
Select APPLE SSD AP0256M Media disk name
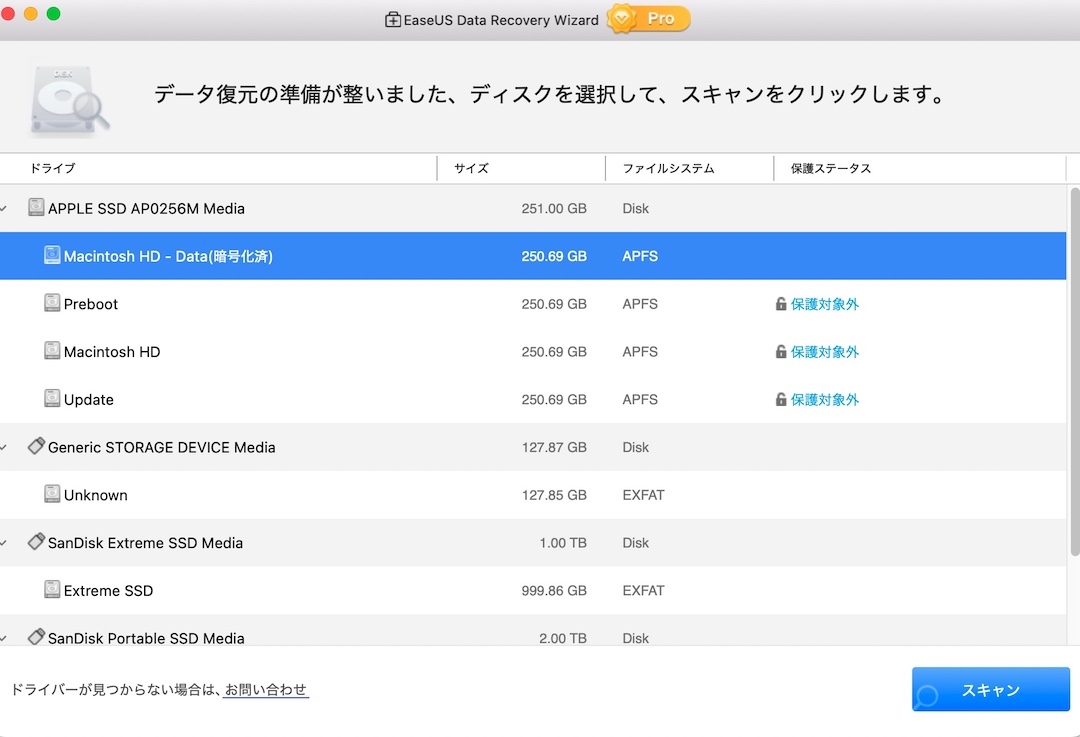[x=146, y=209]
